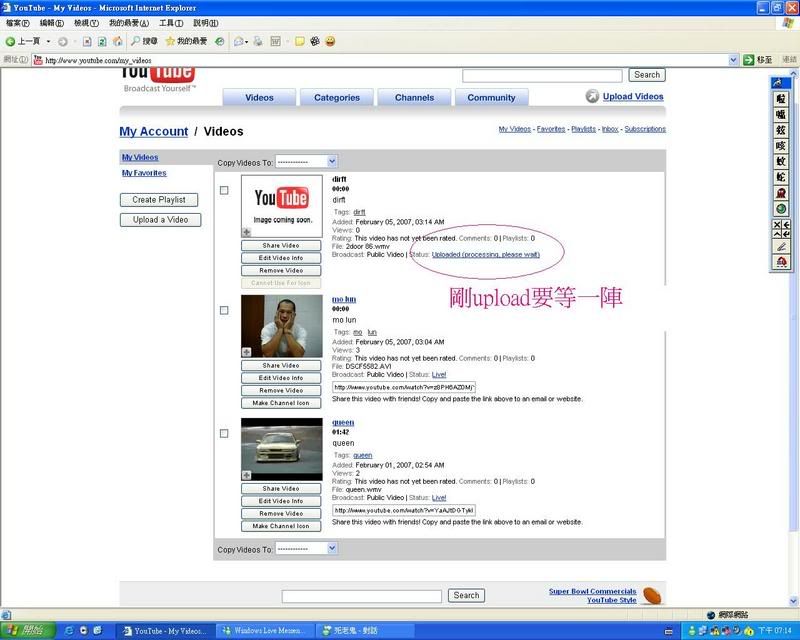The height and width of the screenshot is (640, 800).
Task: Click the Upload Videos arrow icon
Action: pyautogui.click(x=592, y=96)
